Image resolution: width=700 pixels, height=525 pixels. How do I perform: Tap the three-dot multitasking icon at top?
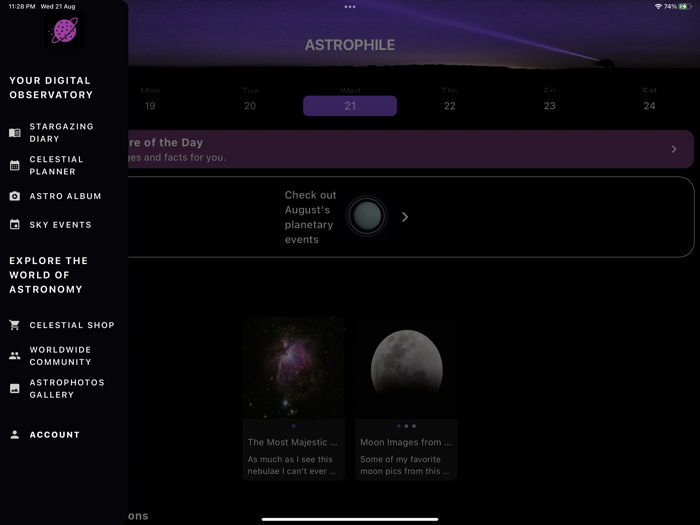(350, 7)
